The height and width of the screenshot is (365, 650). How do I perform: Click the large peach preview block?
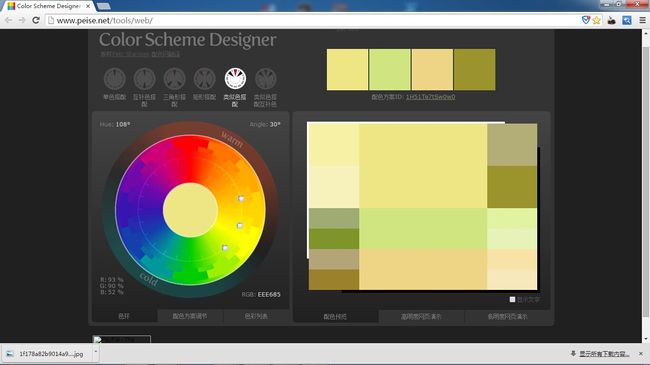coord(423,269)
